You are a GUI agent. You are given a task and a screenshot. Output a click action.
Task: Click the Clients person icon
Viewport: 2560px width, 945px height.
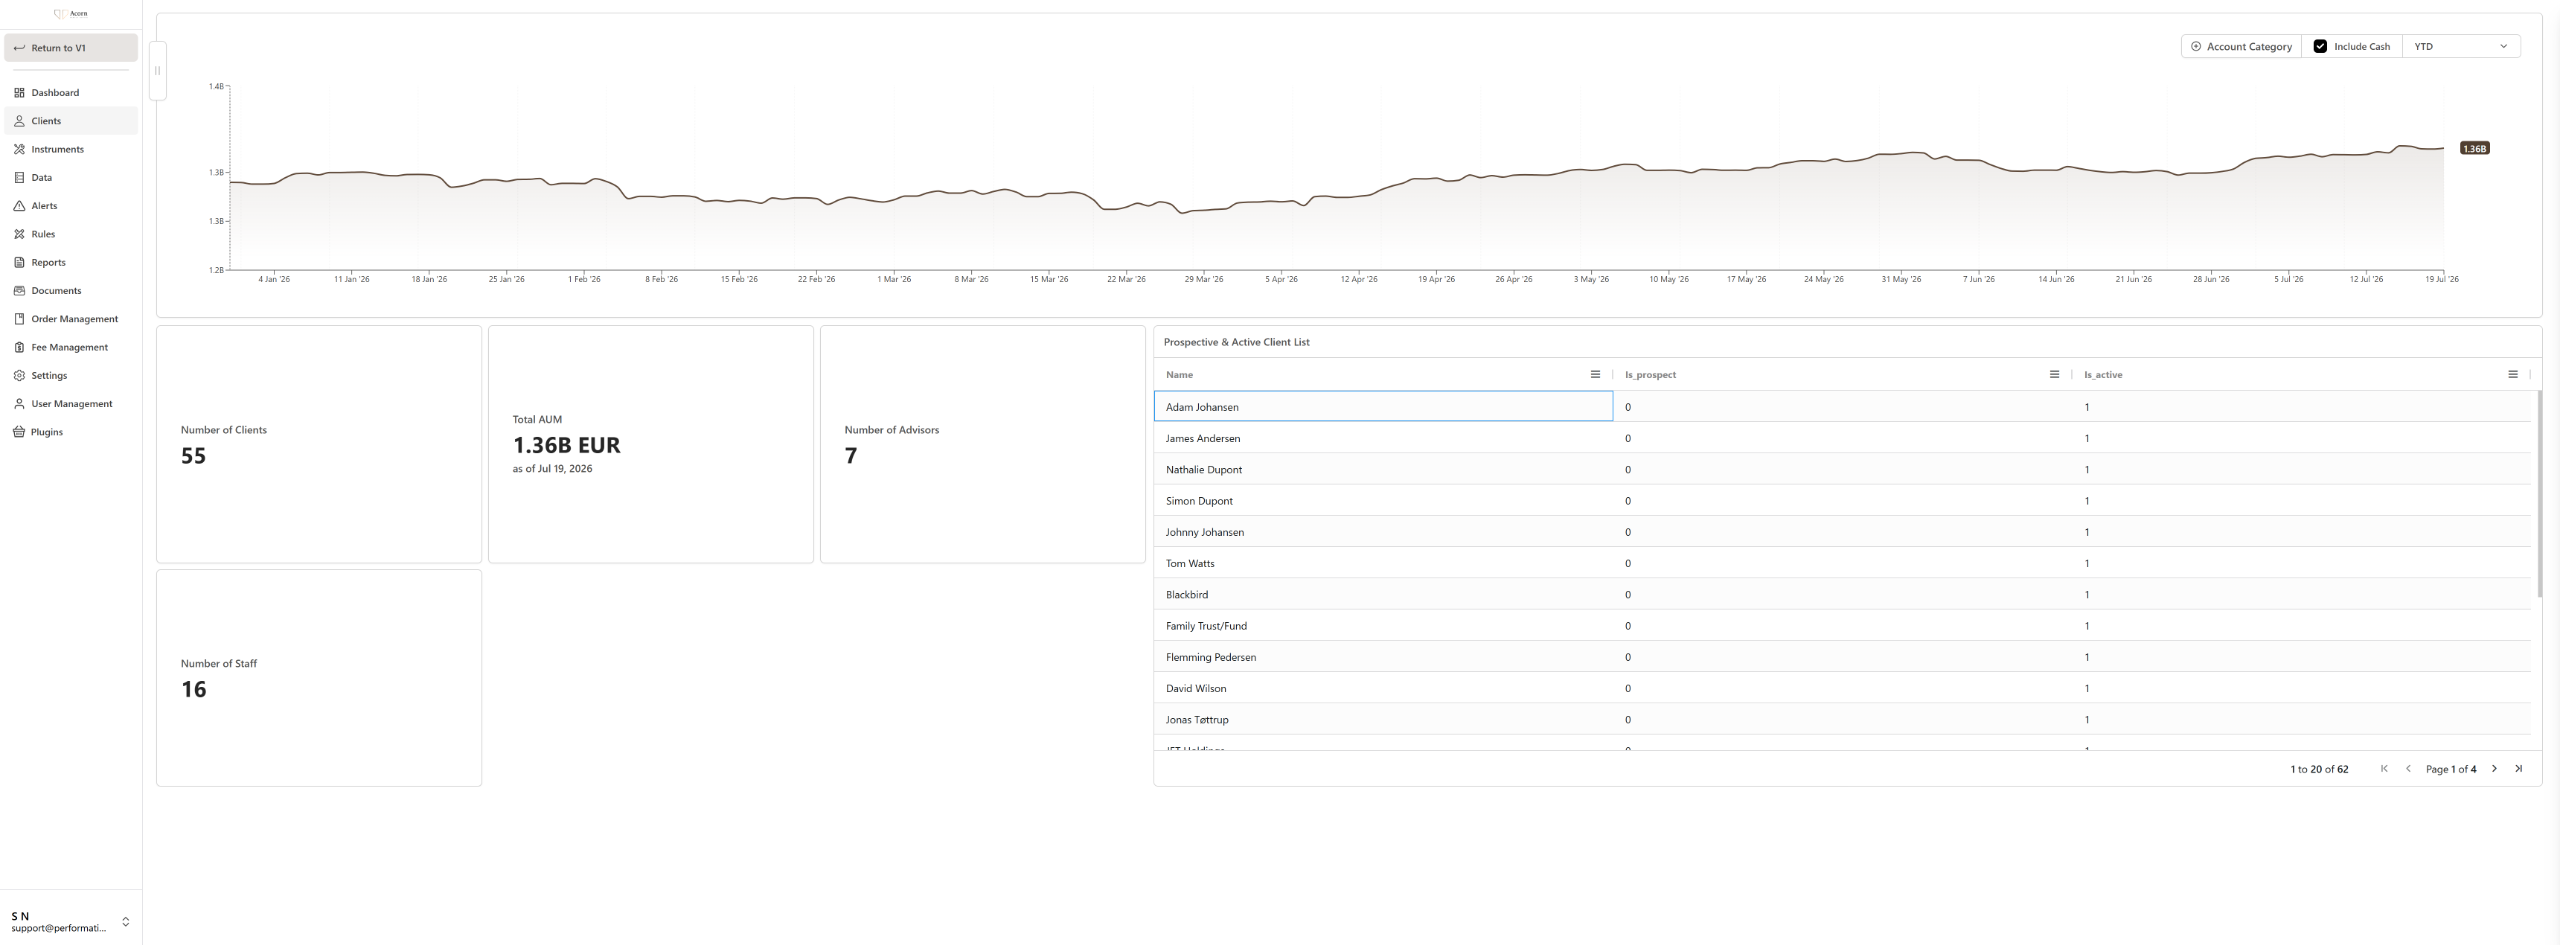(x=19, y=121)
